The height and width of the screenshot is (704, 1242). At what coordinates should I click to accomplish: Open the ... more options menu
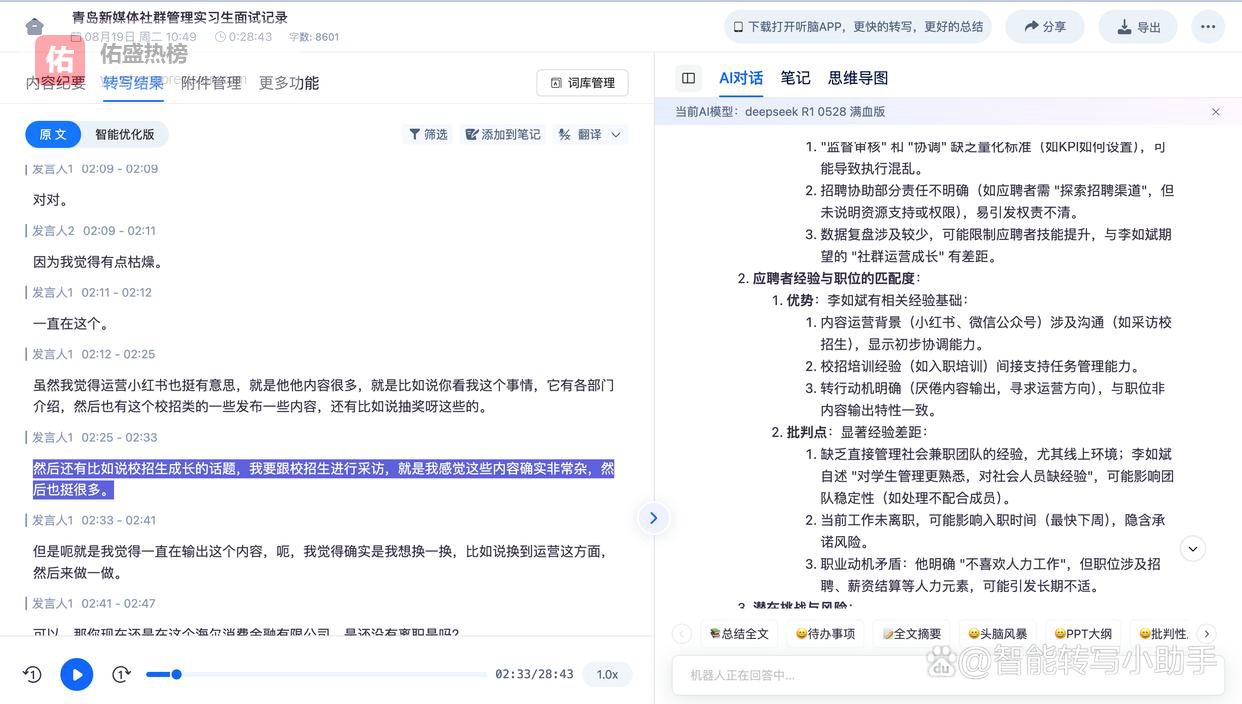(x=1208, y=27)
